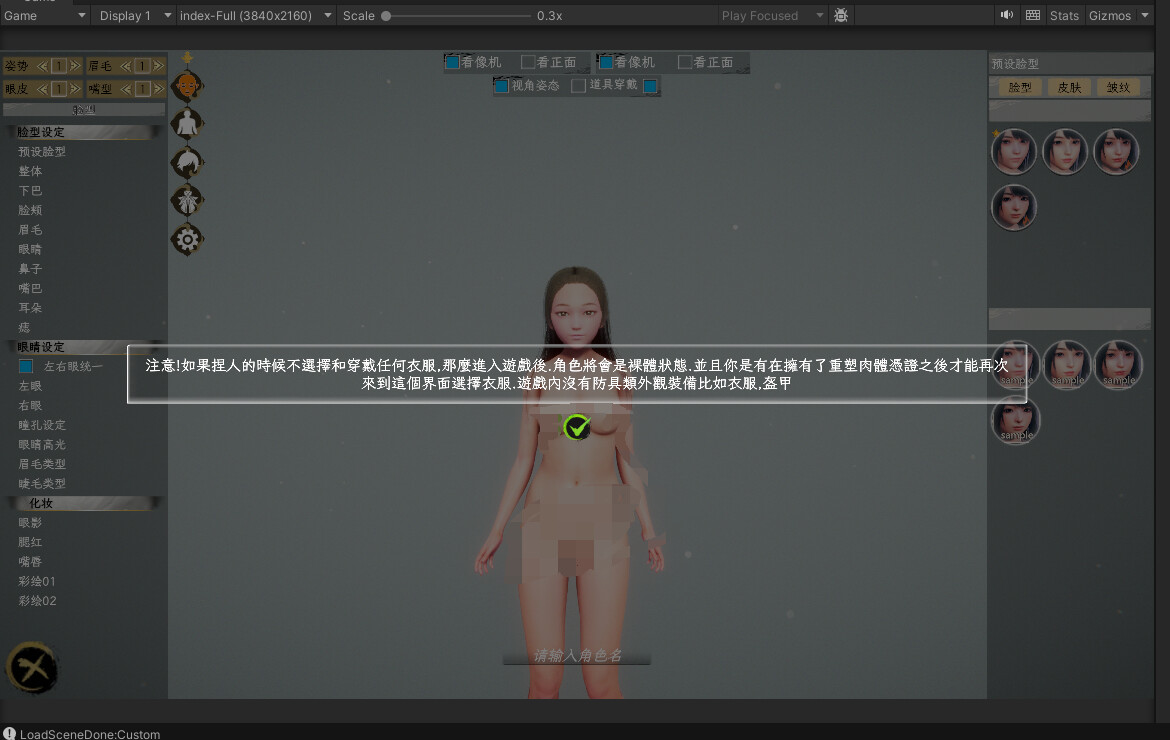1170x740 pixels.
Task: Click the black X exit icon bottom-left
Action: (31, 667)
